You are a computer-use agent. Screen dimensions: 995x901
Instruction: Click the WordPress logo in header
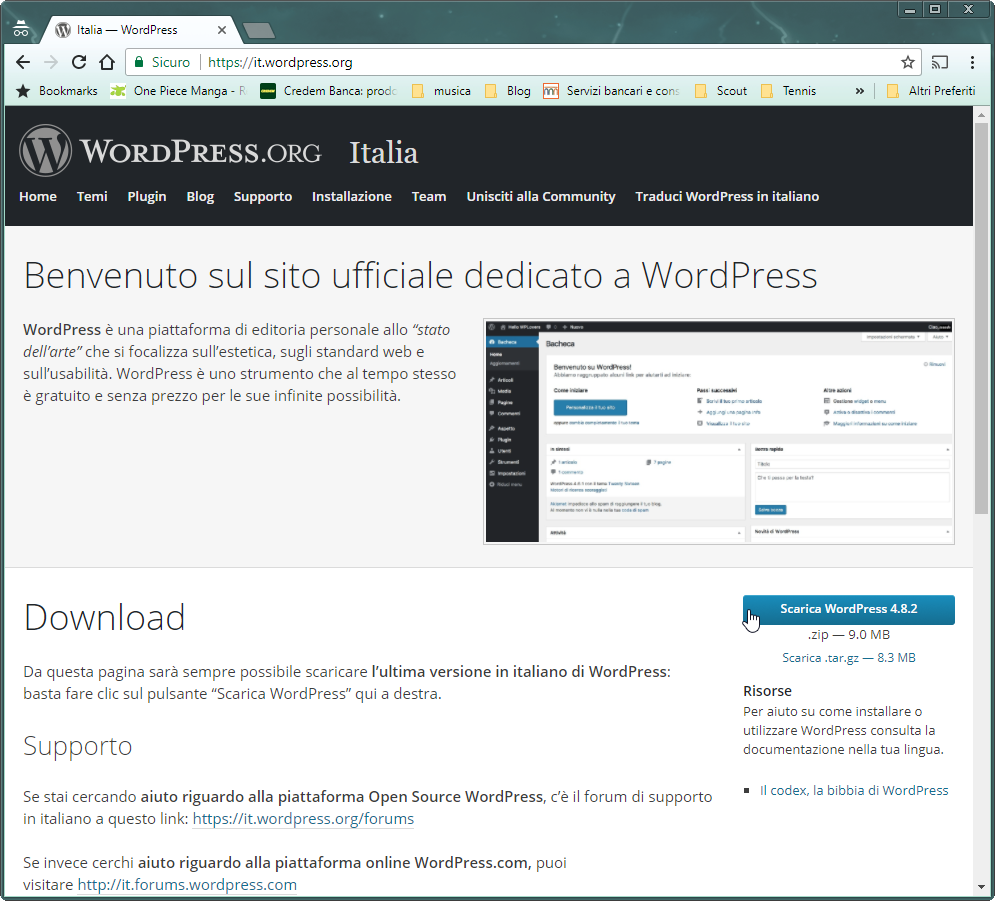tap(45, 151)
